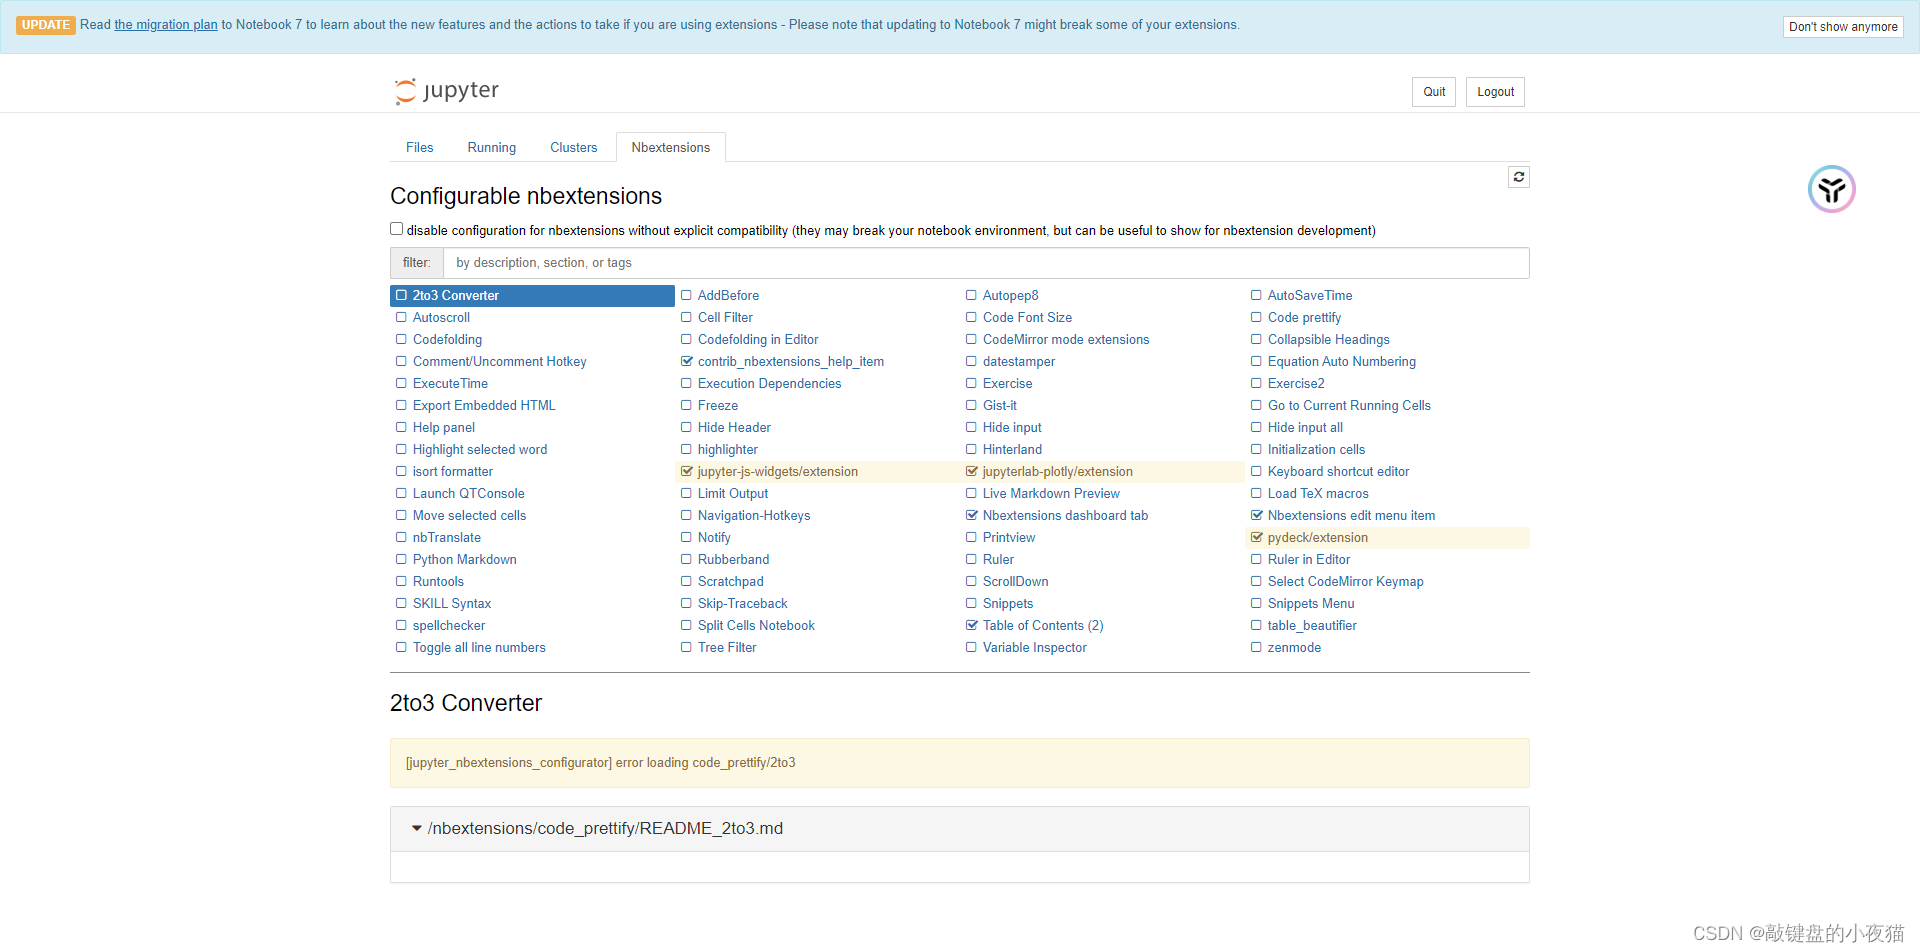Dismiss banner with Don't show anymore
1920x952 pixels.
pyautogui.click(x=1843, y=27)
